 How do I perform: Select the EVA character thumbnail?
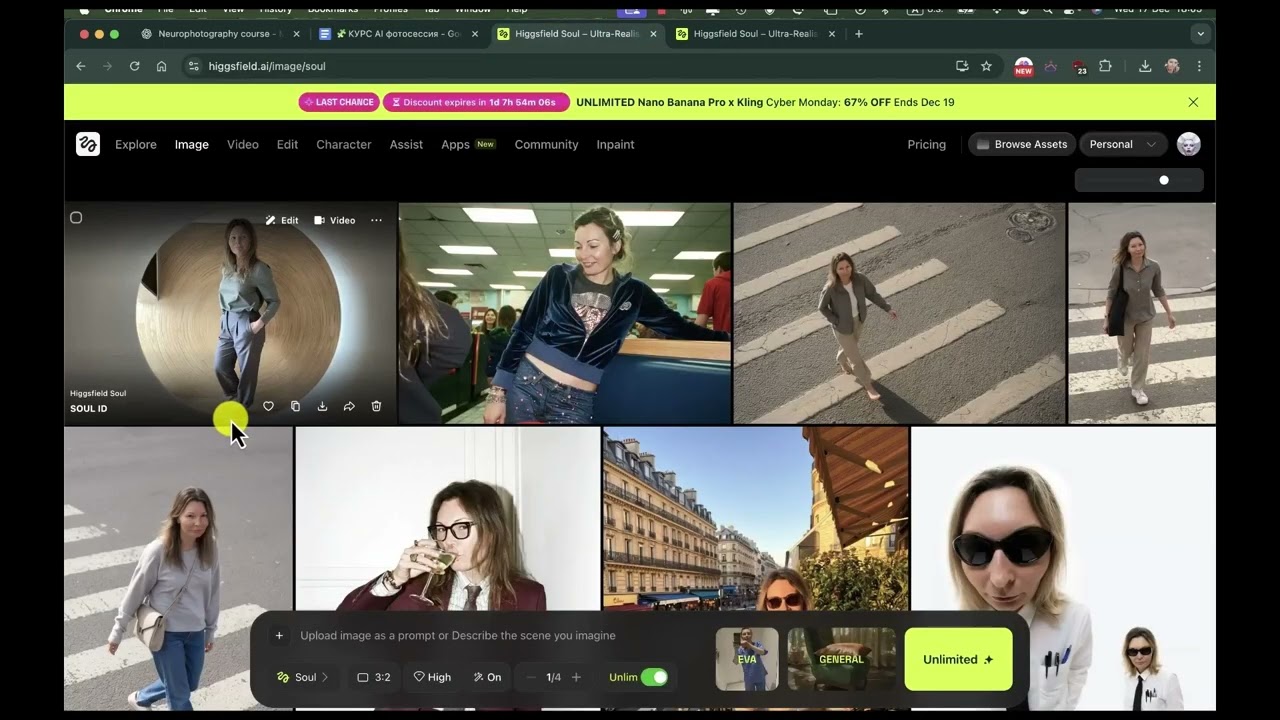click(x=747, y=659)
